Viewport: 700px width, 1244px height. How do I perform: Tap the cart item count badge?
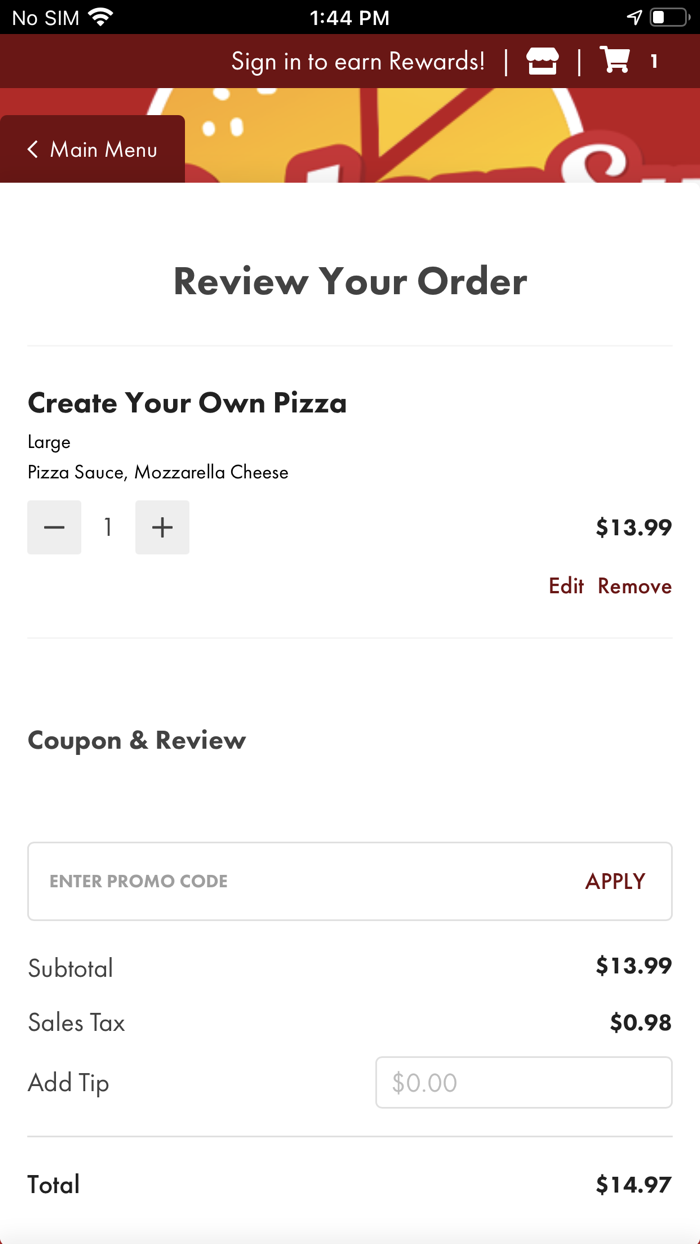[654, 62]
